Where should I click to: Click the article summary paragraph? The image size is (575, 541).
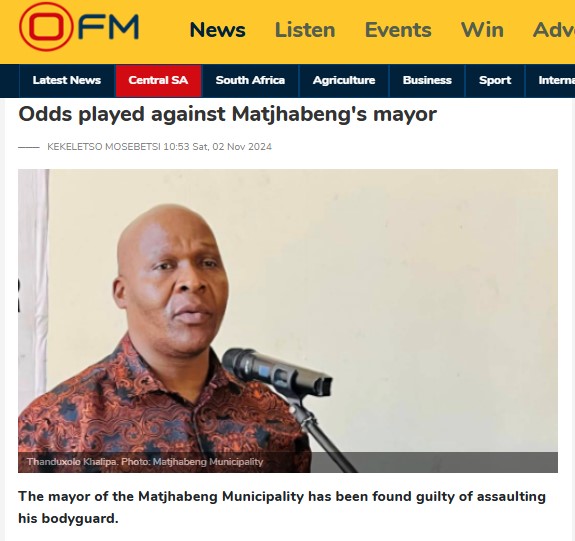[x=282, y=507]
